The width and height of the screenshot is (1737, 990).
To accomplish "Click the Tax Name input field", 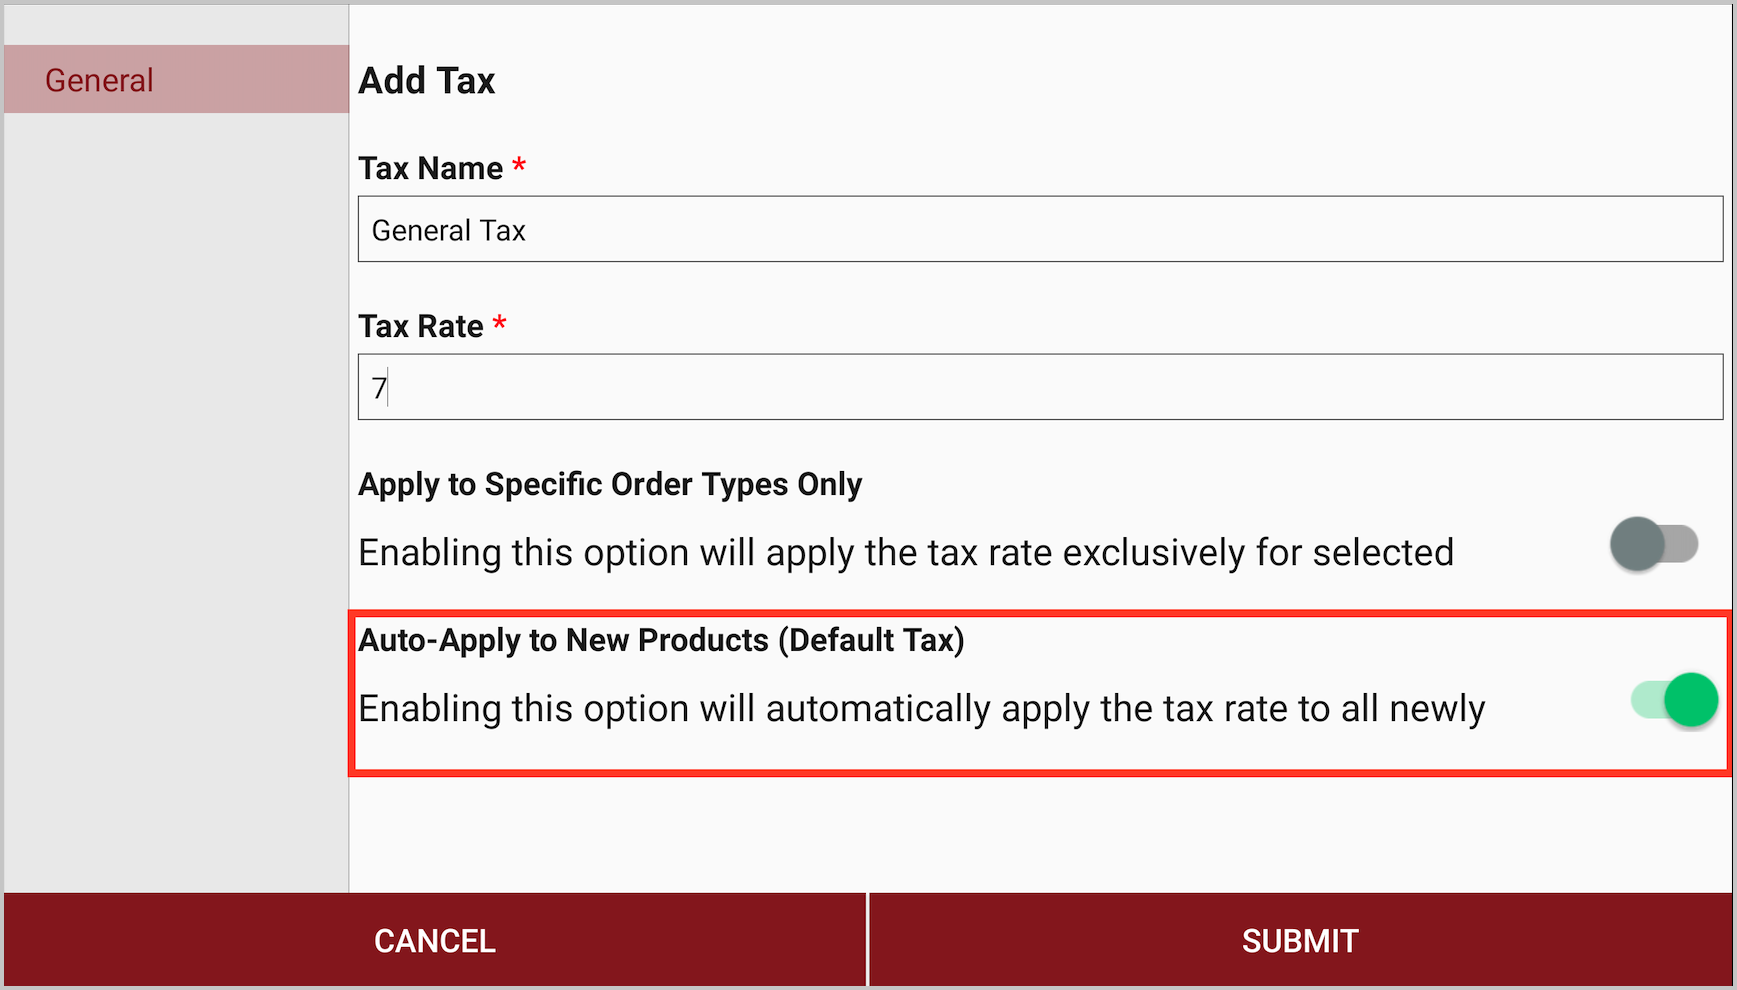I will tap(1040, 230).
